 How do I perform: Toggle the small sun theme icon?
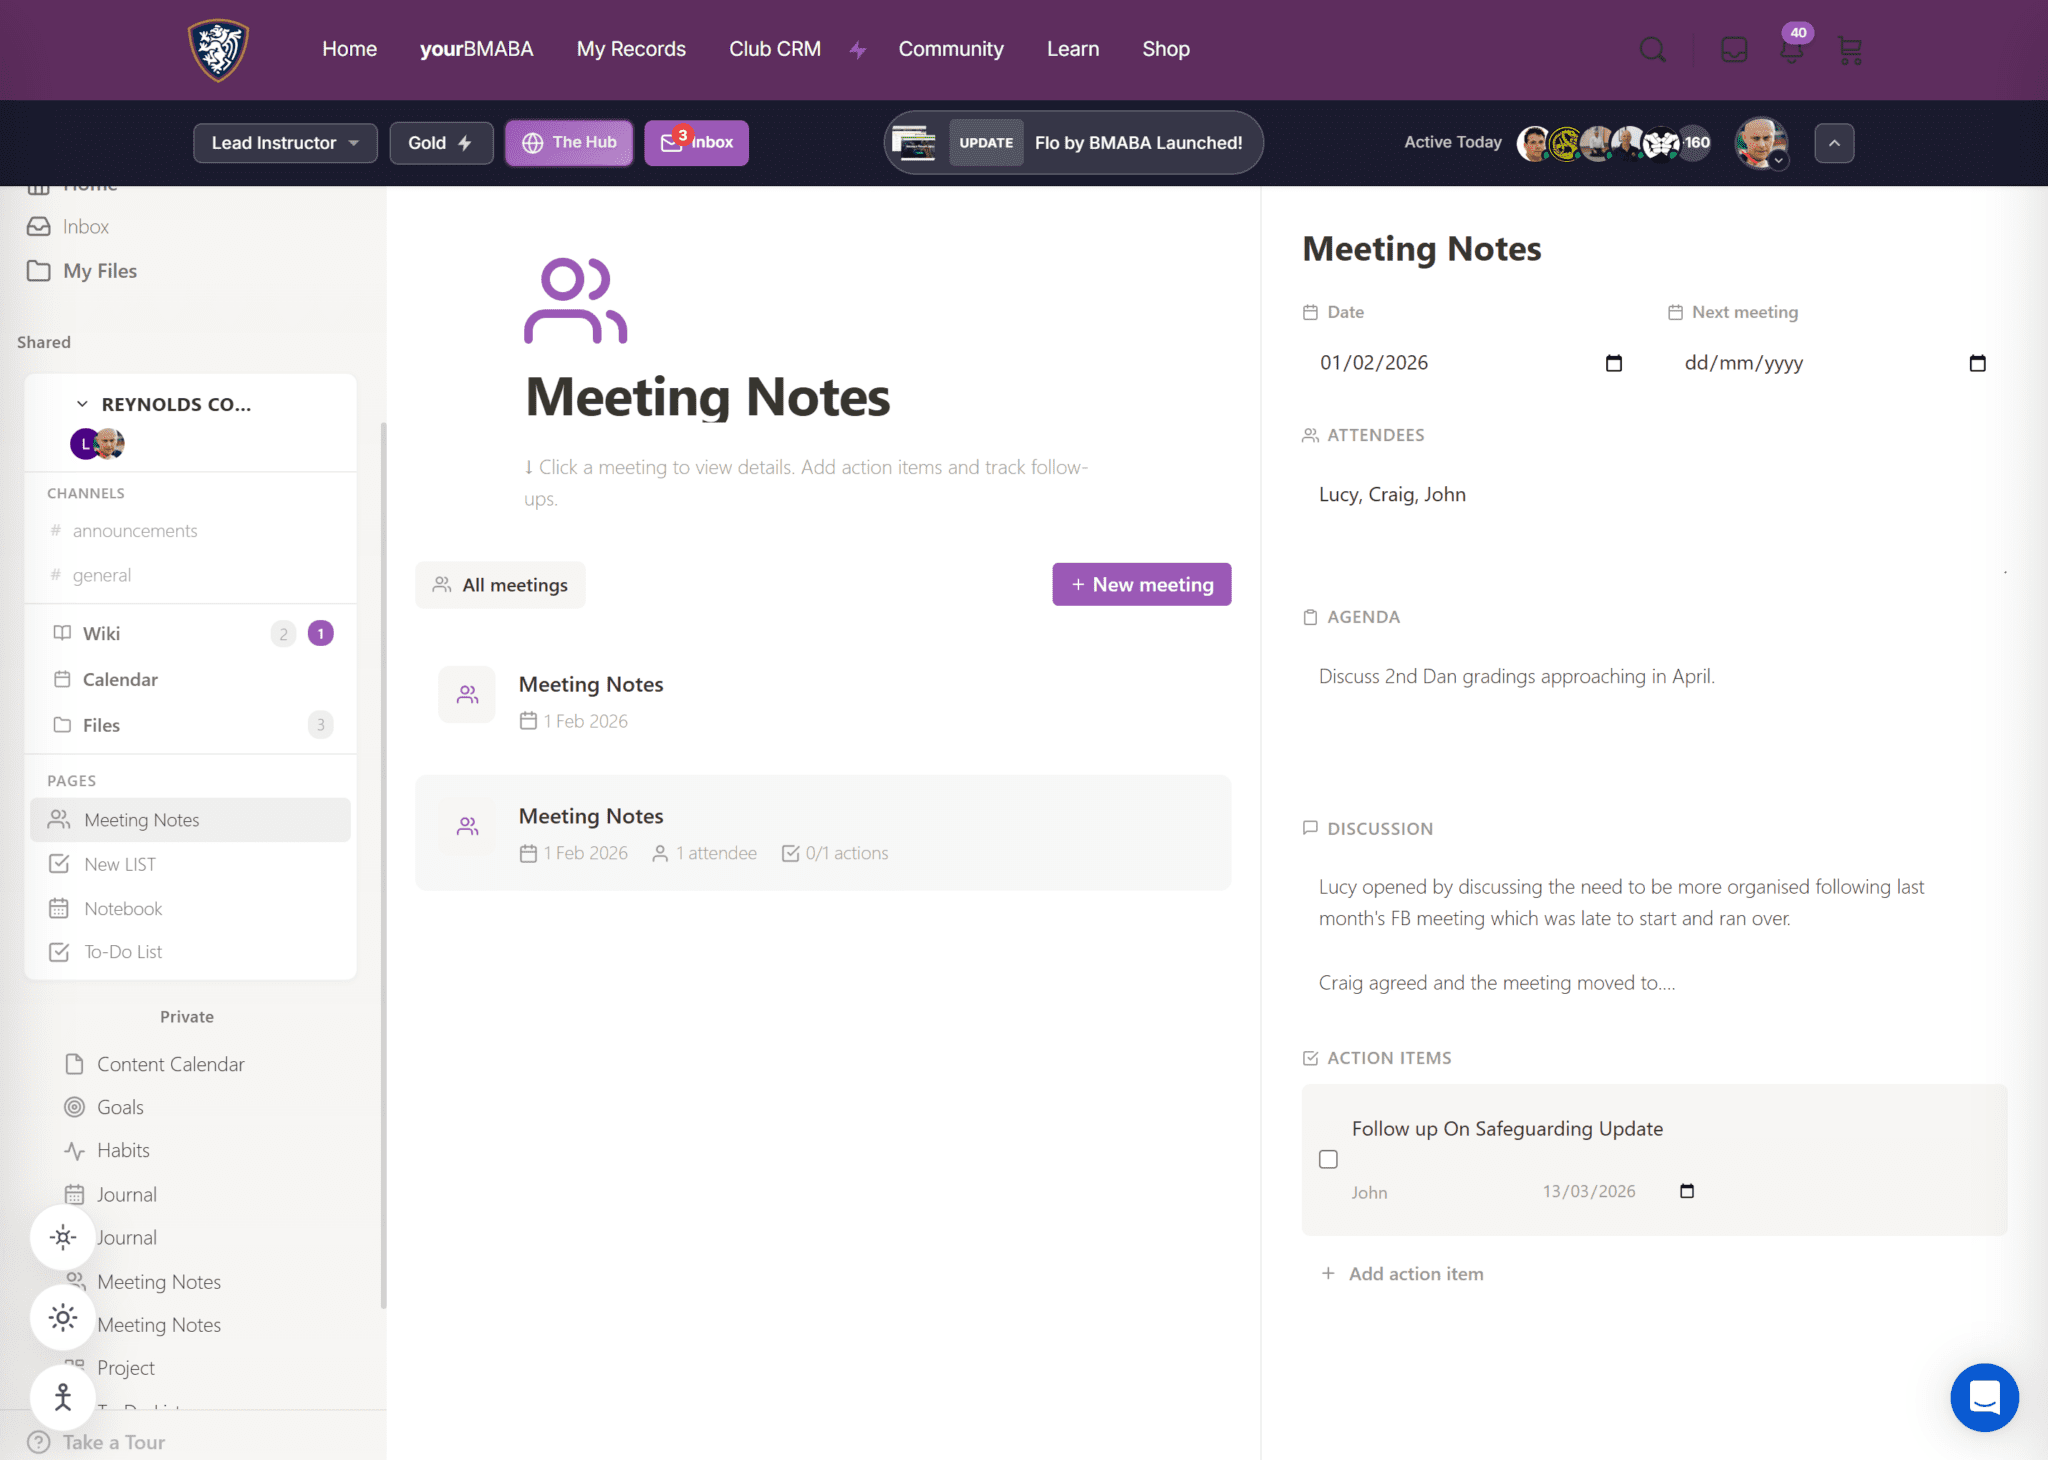[x=63, y=1238]
